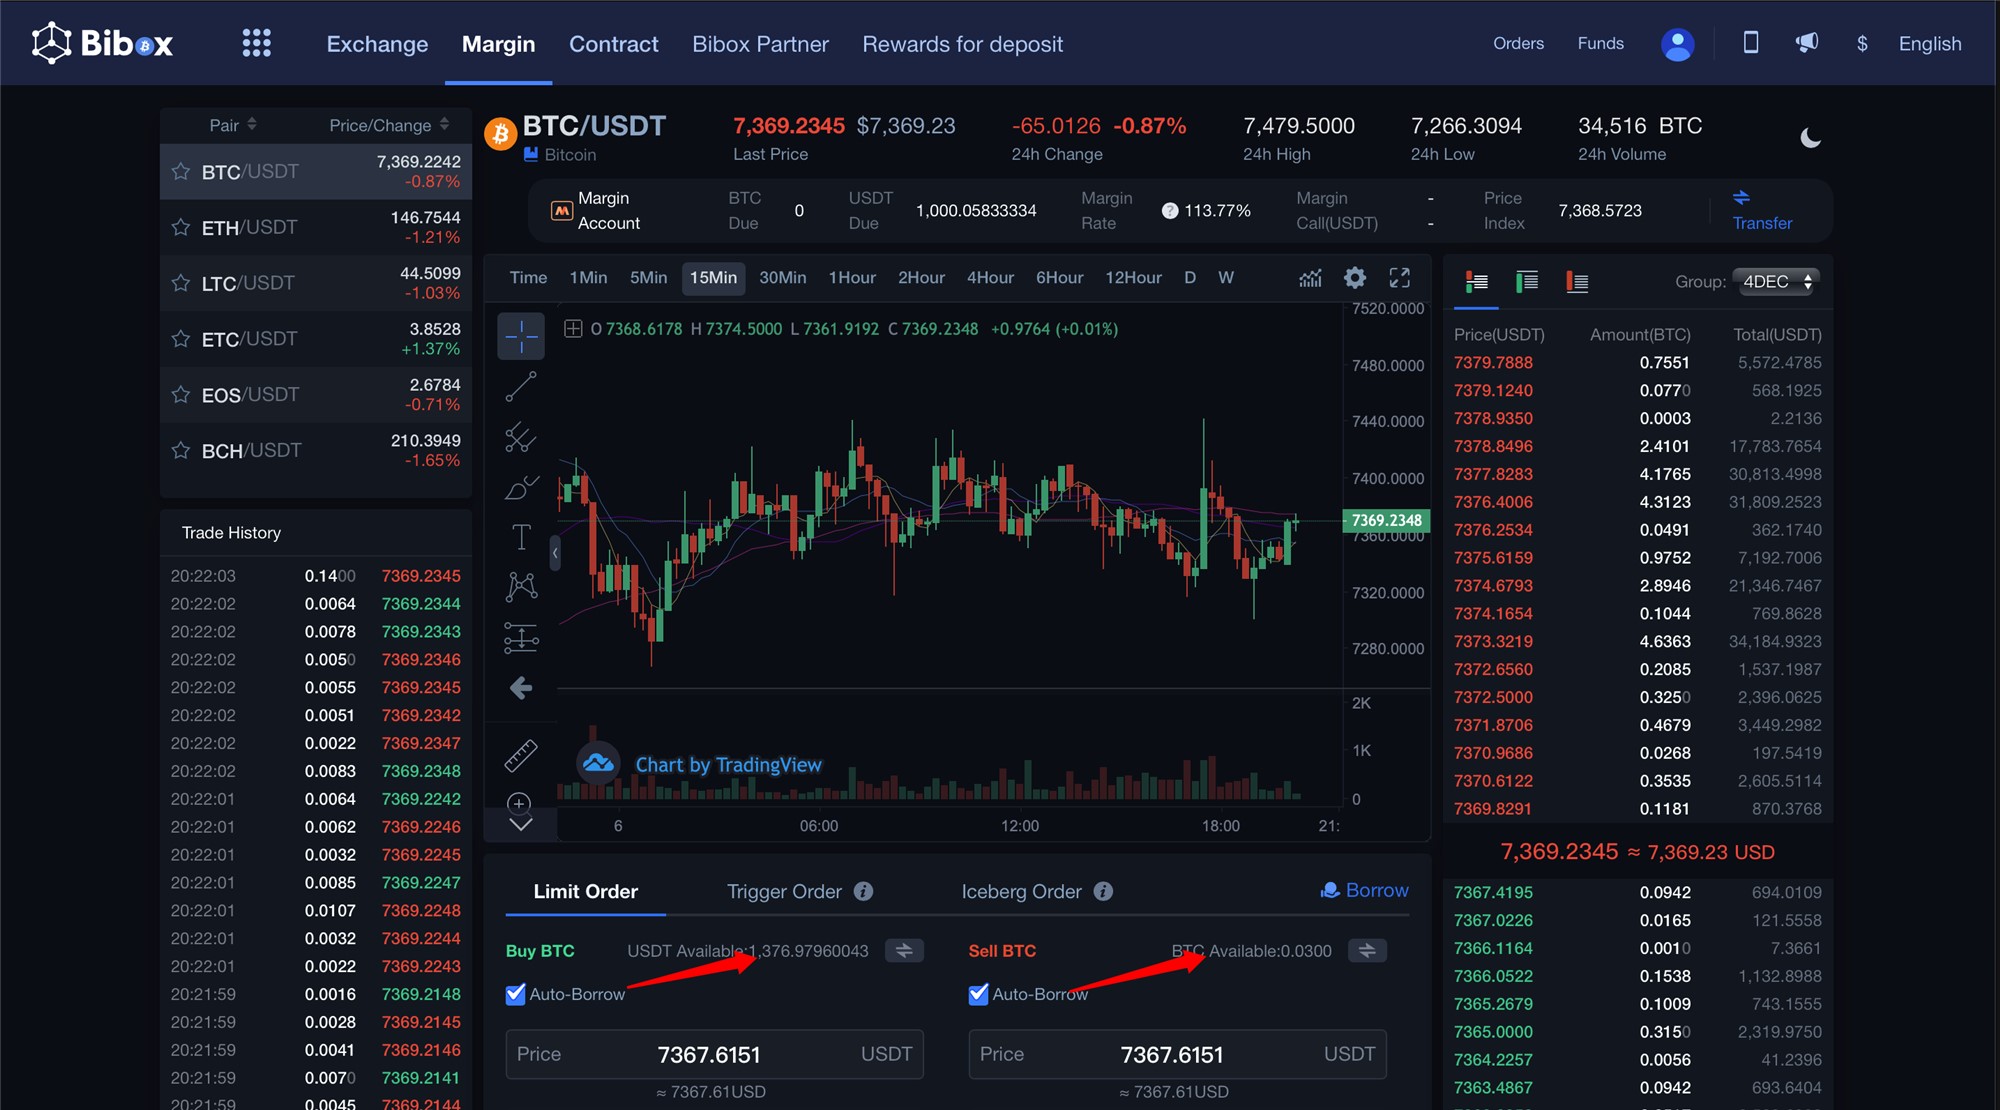The image size is (2000, 1110).
Task: Enter fullscreen chart mode
Action: click(1400, 278)
